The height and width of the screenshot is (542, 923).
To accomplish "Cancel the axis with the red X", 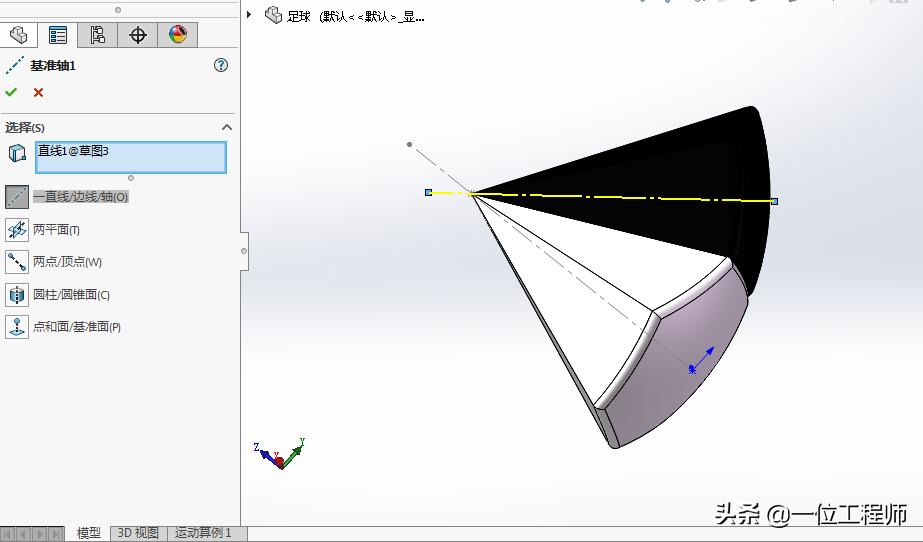I will coord(38,92).
